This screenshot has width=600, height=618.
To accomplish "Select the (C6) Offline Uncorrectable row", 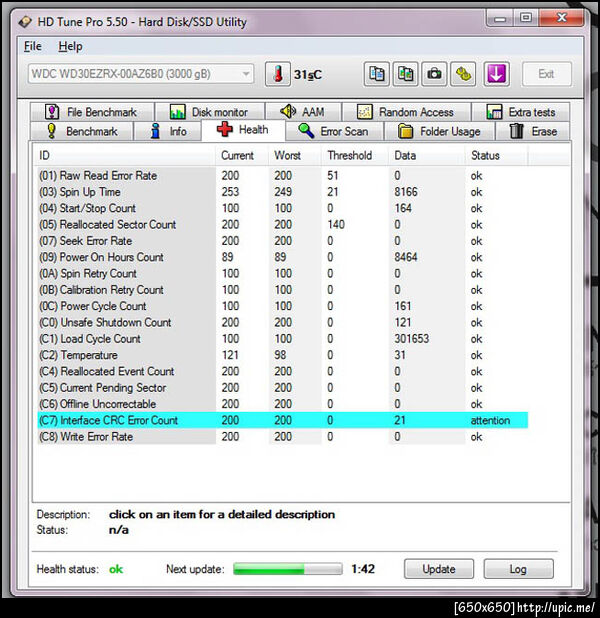I will point(283,404).
